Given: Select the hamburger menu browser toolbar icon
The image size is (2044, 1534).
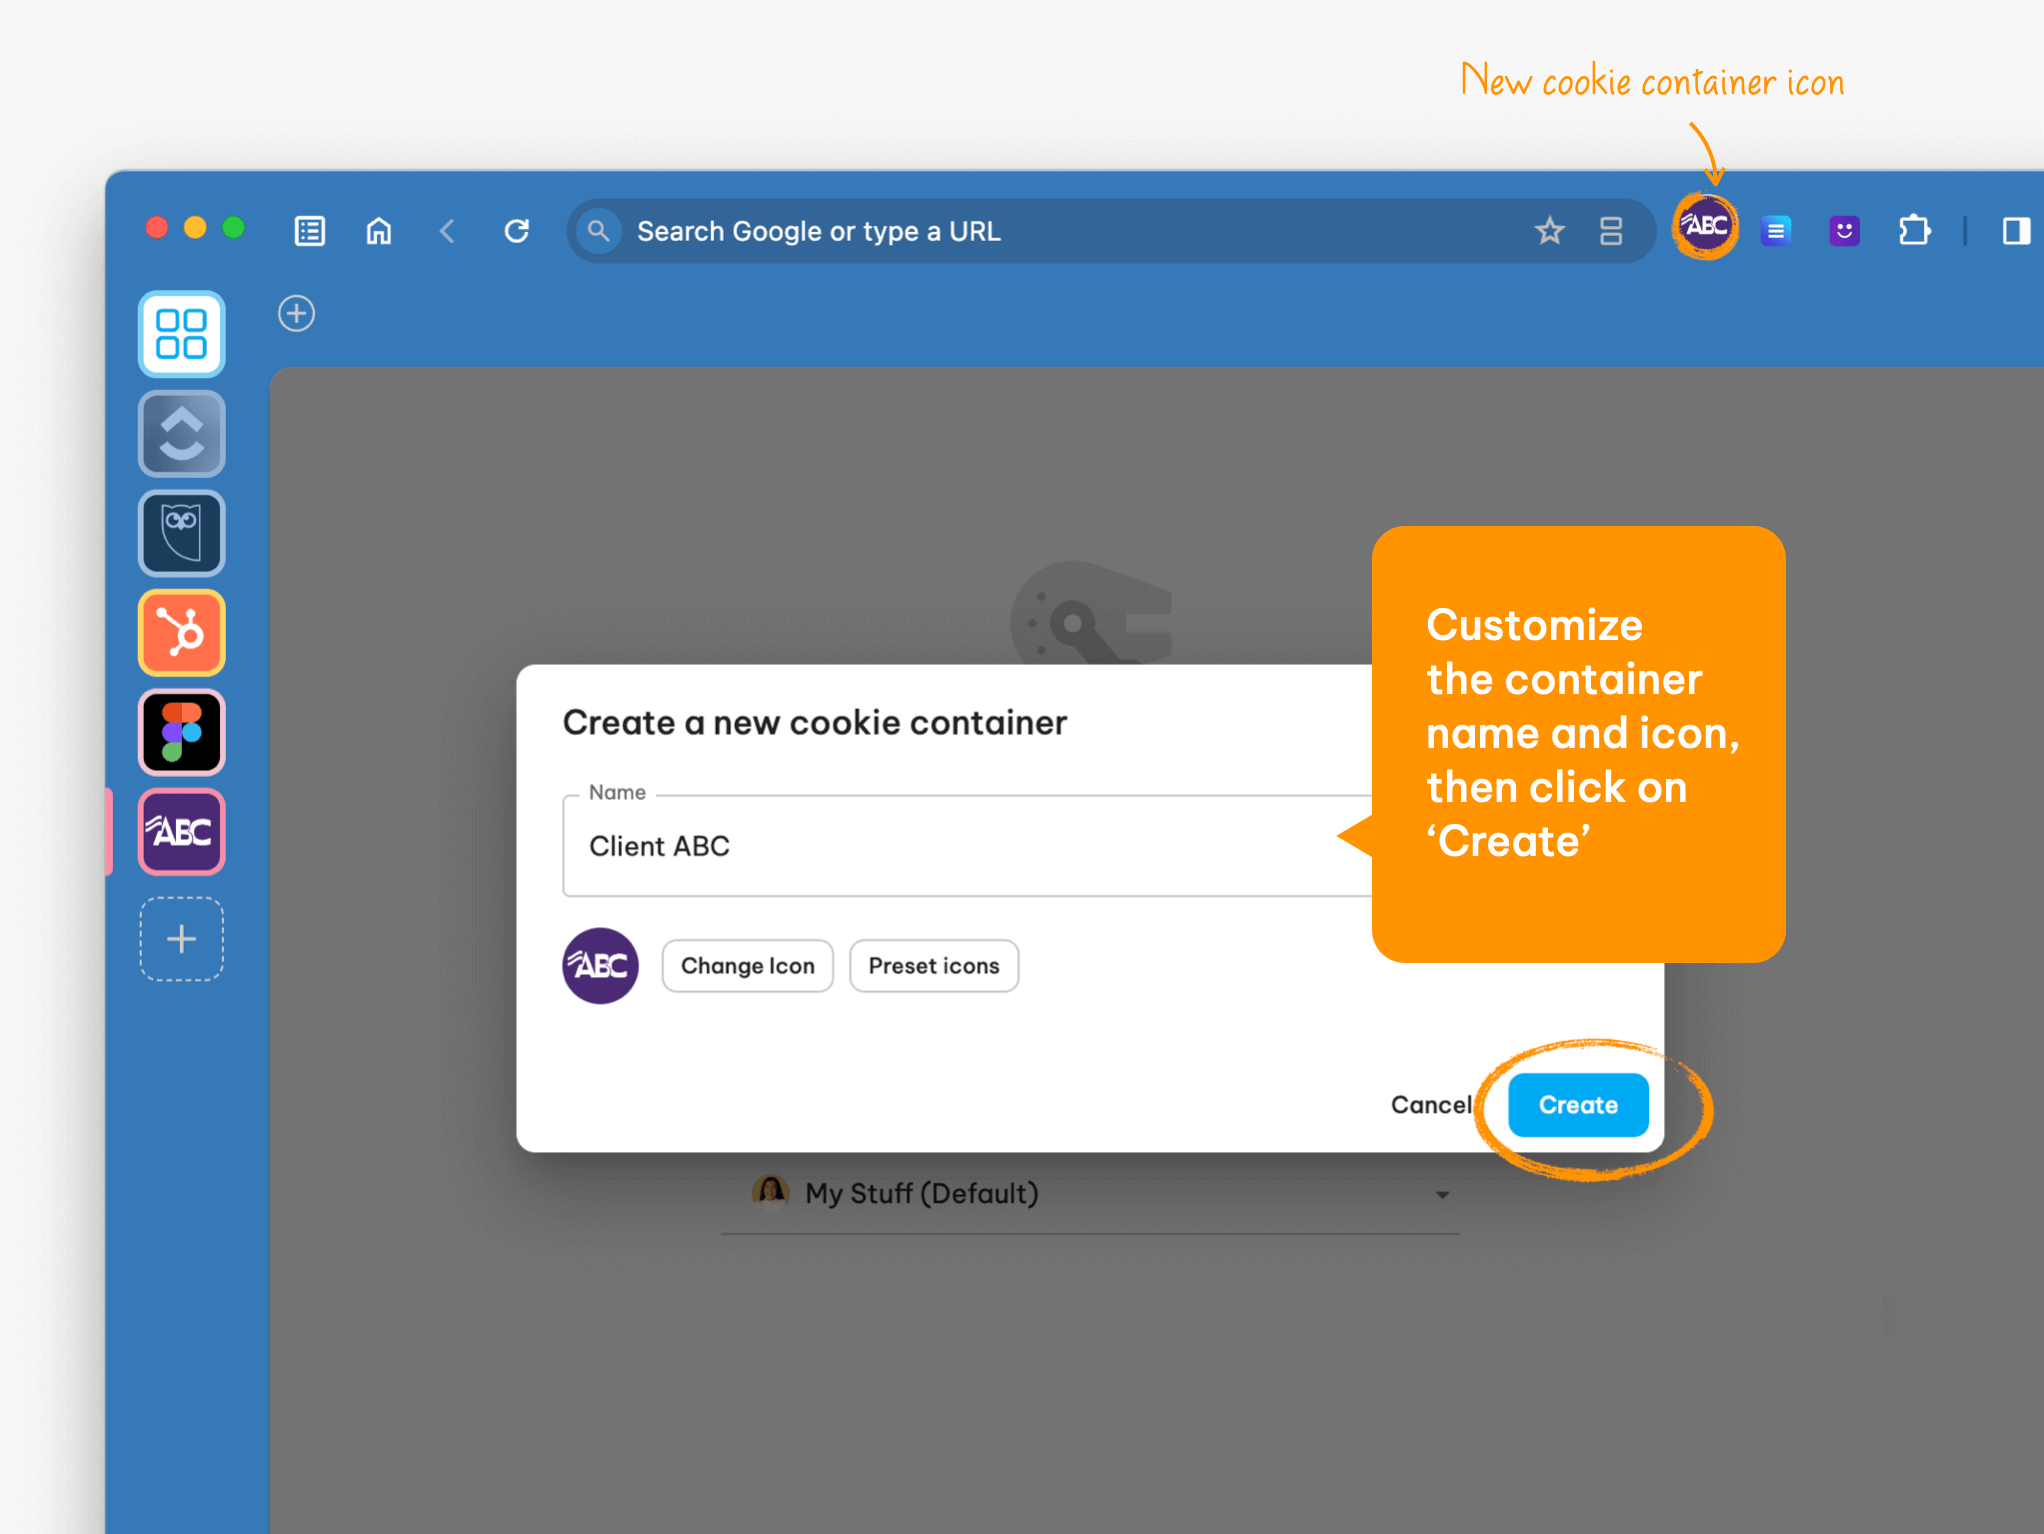Looking at the screenshot, I should click(1773, 230).
